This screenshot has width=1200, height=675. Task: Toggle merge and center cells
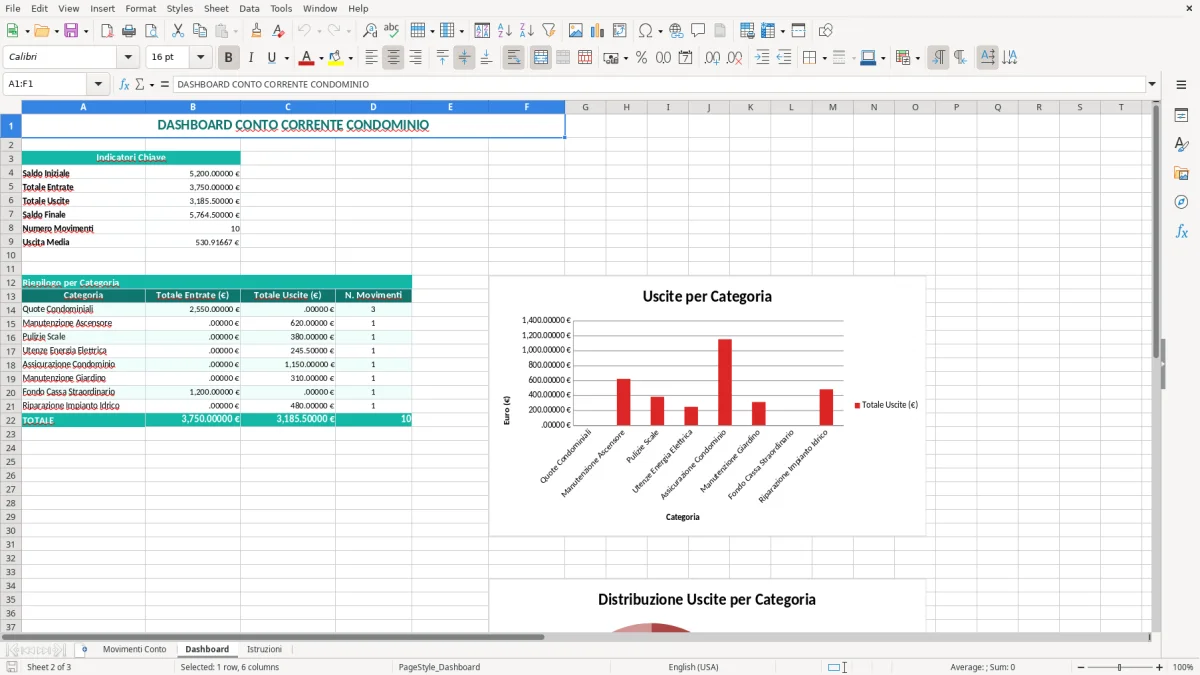(x=540, y=58)
